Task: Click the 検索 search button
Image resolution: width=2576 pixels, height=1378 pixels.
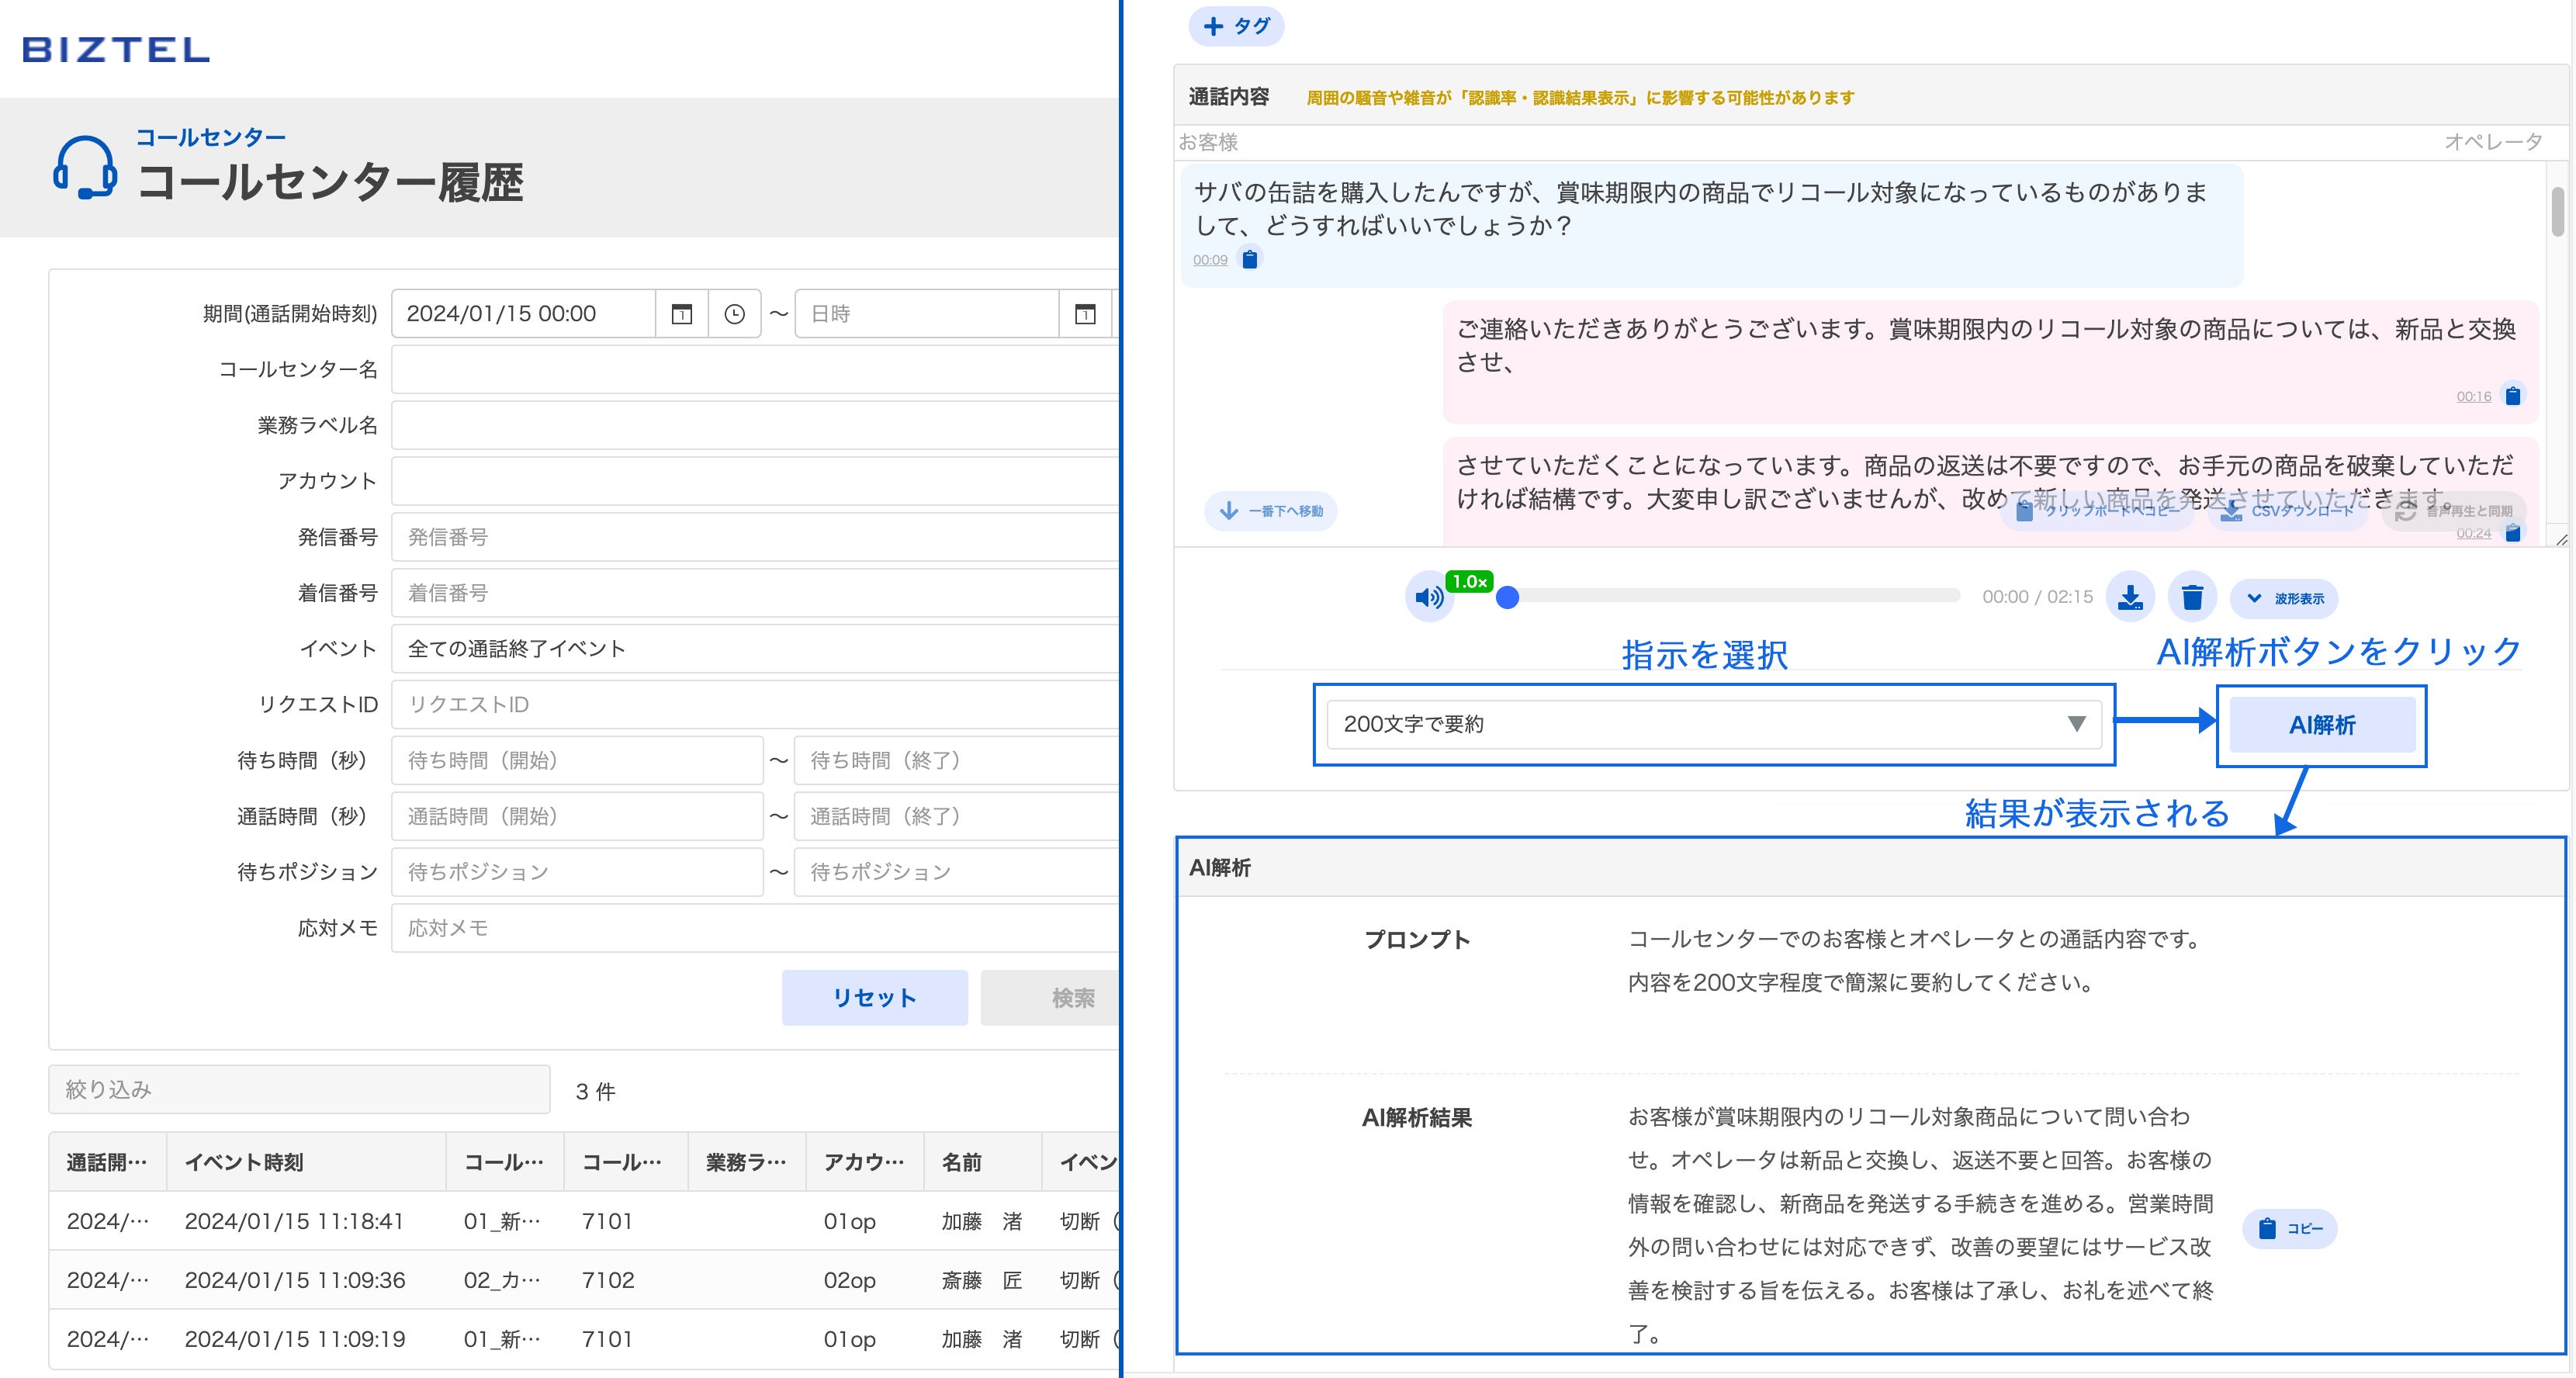Action: [1050, 998]
